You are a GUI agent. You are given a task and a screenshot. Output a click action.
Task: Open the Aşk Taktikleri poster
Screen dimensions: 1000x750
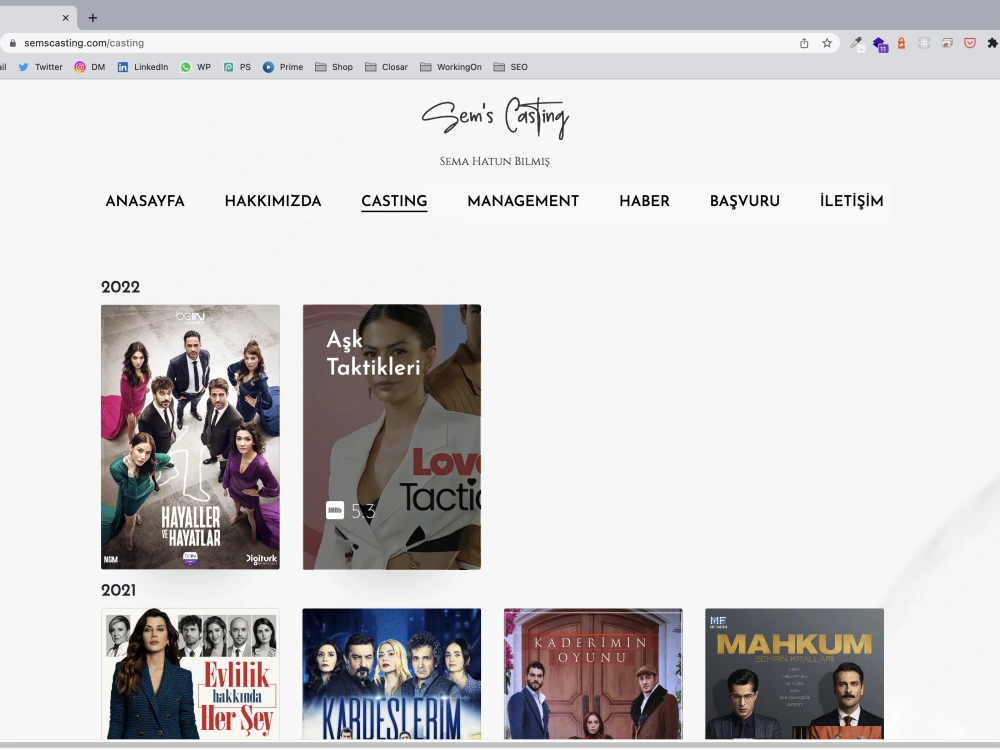(x=392, y=437)
